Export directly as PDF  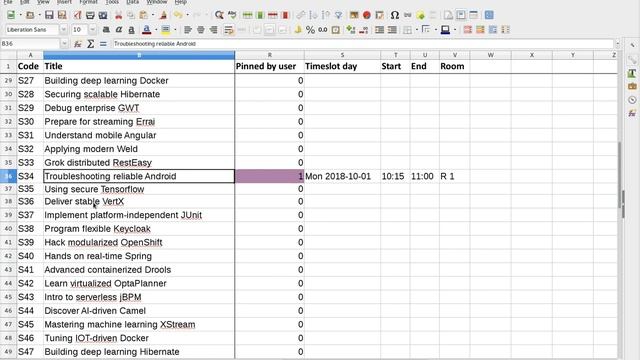(x=77, y=15)
